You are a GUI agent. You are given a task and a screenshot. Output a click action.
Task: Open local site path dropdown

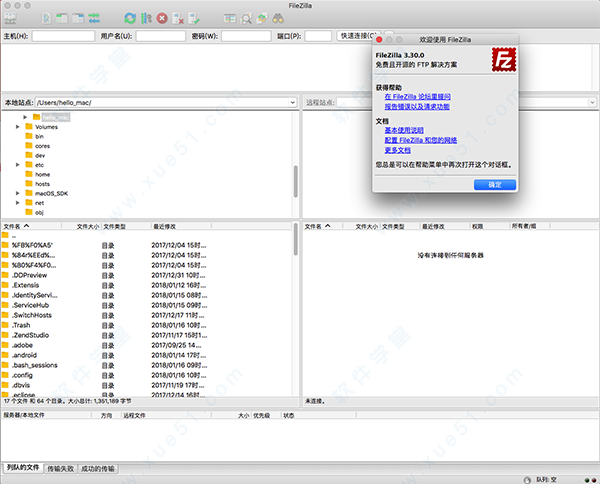293,103
